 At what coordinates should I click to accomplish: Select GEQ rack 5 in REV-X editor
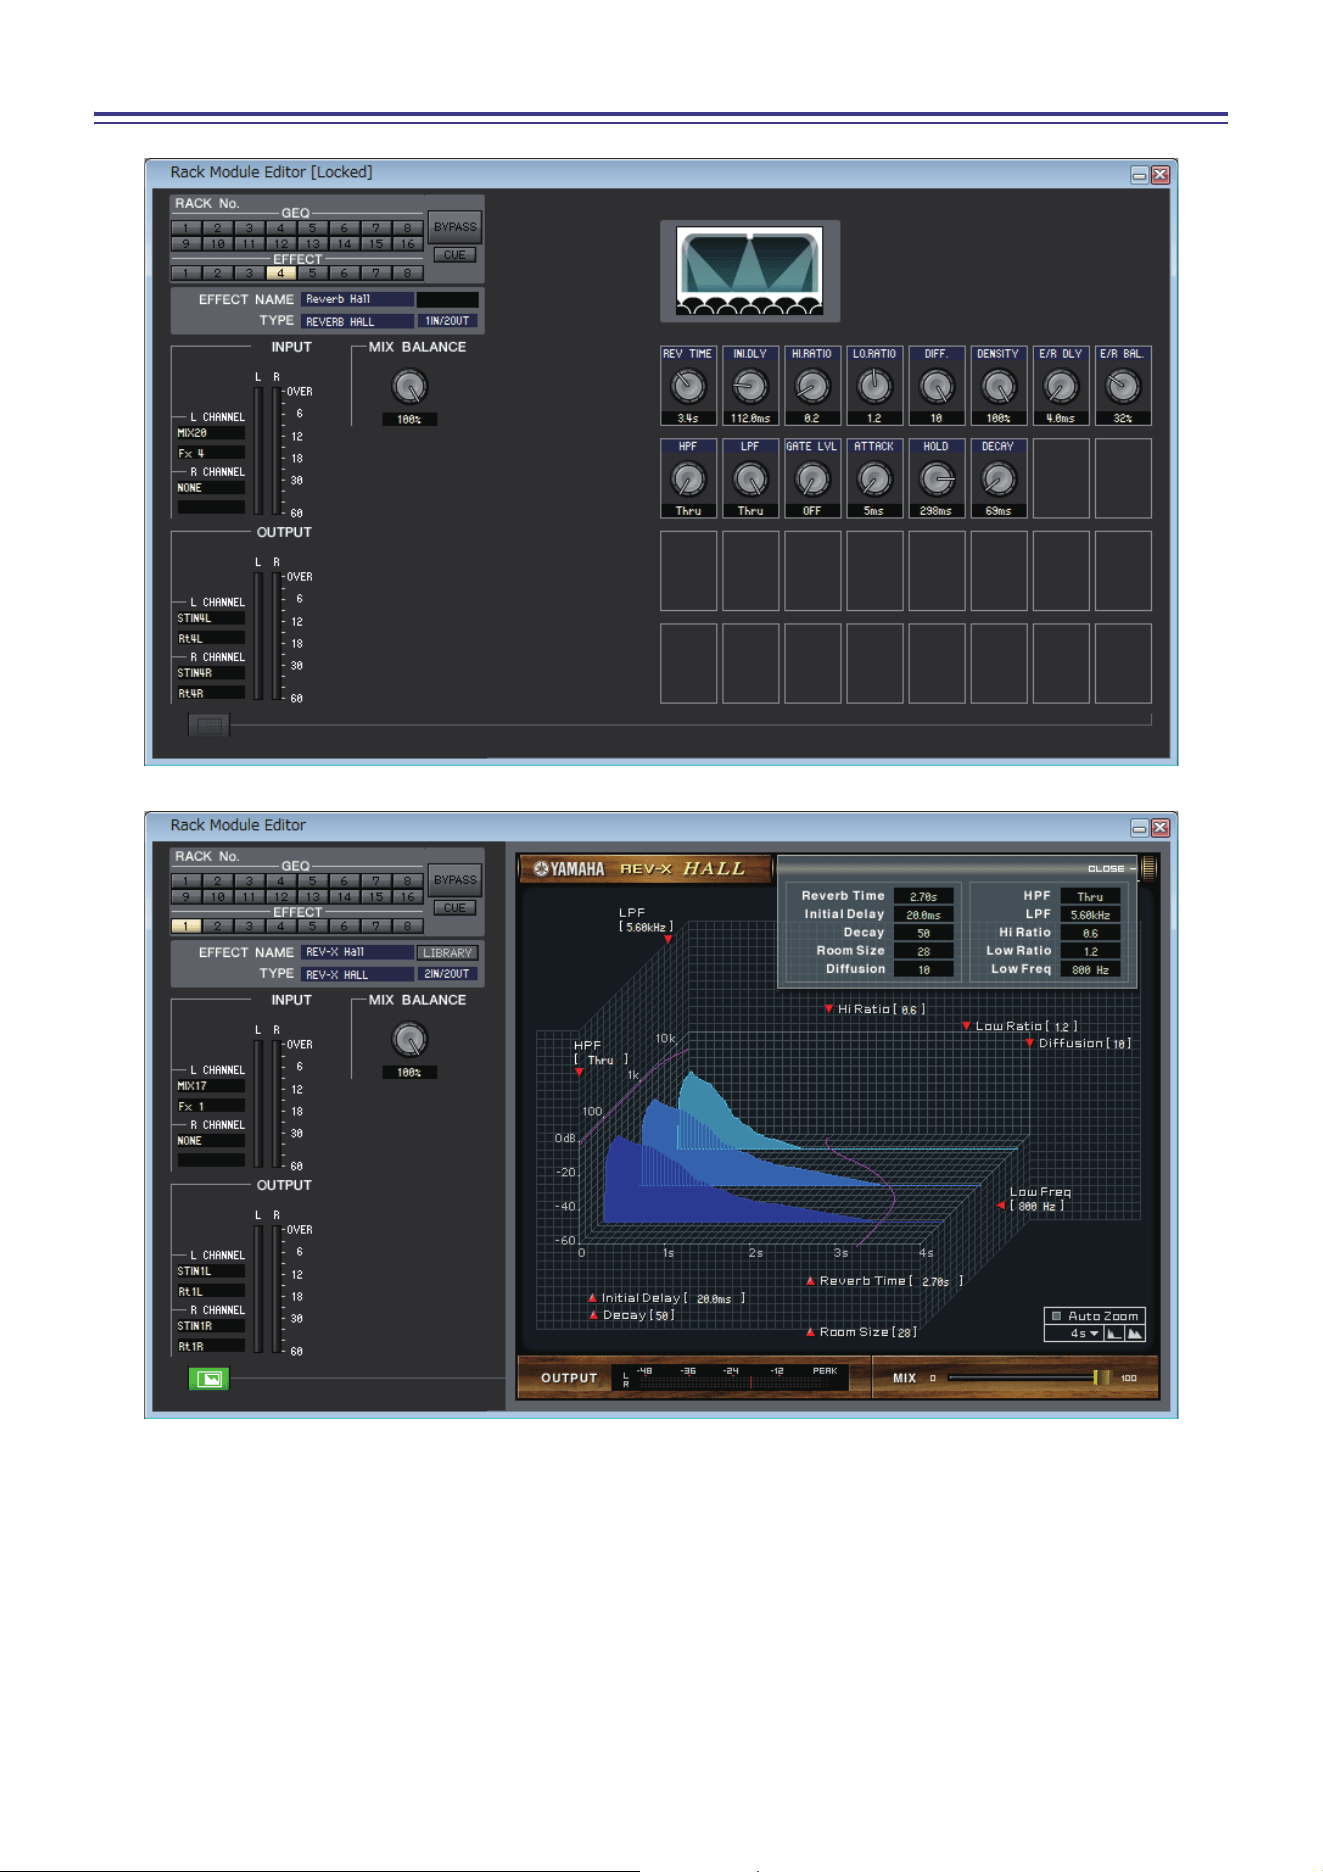coord(312,881)
